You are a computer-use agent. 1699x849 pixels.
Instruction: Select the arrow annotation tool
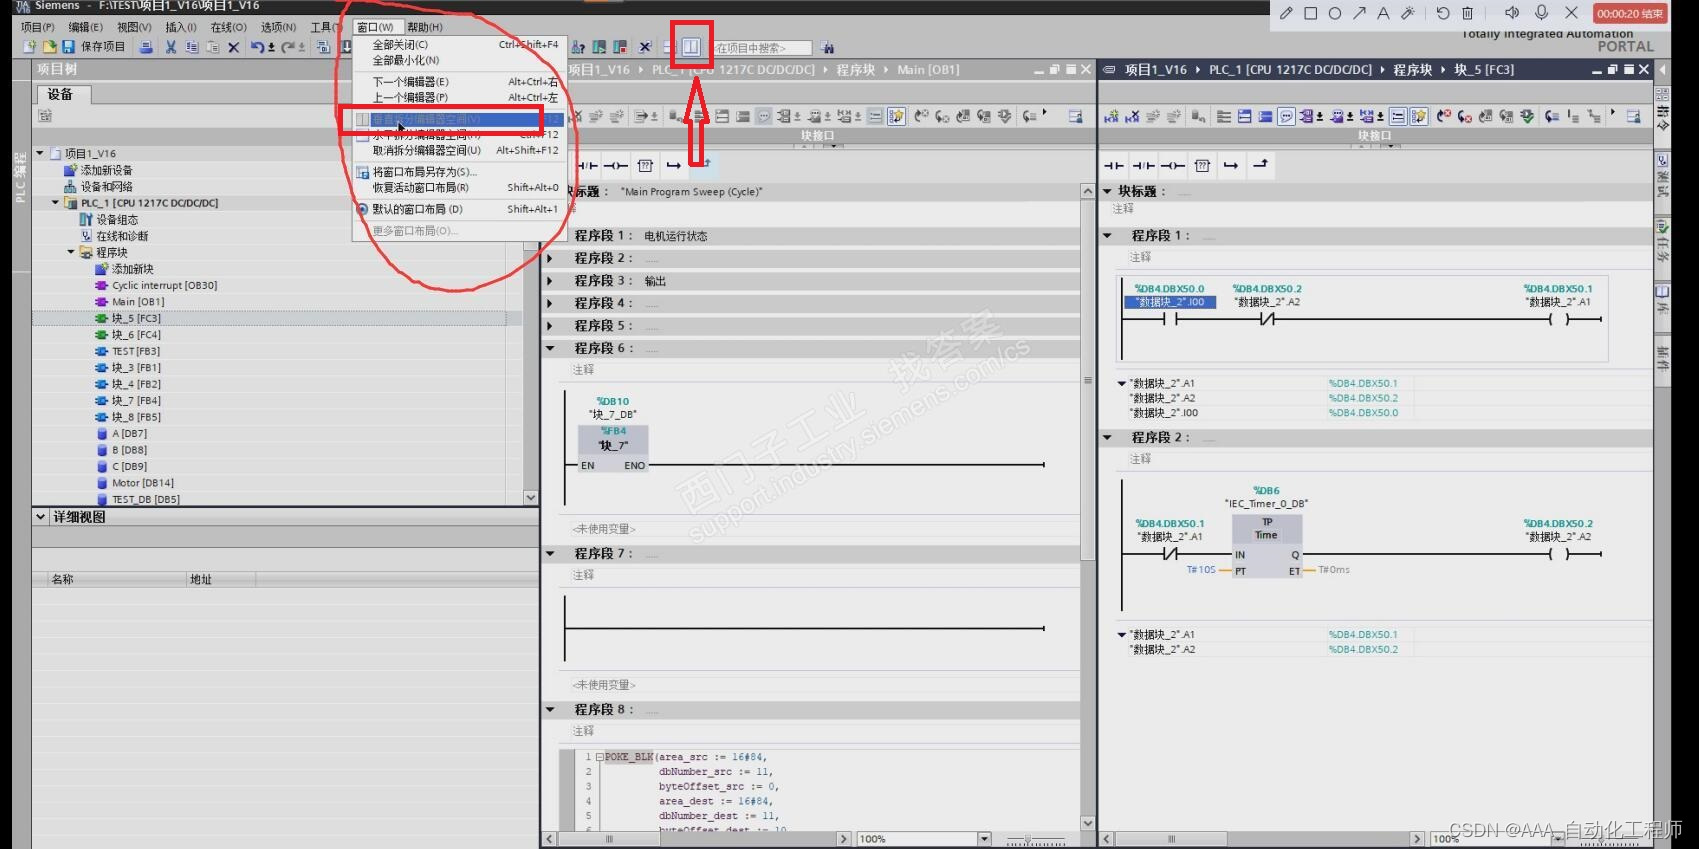tap(1359, 13)
